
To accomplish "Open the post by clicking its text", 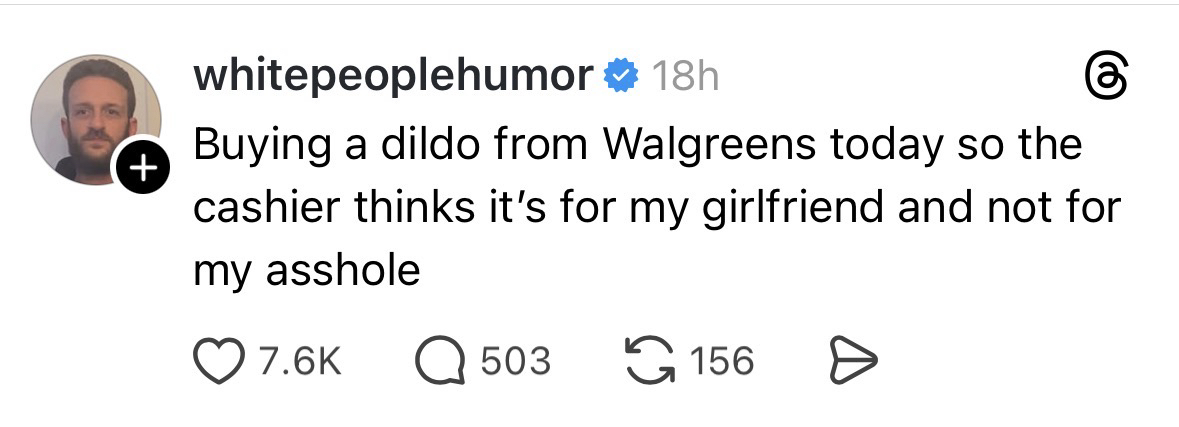I will click(x=657, y=208).
